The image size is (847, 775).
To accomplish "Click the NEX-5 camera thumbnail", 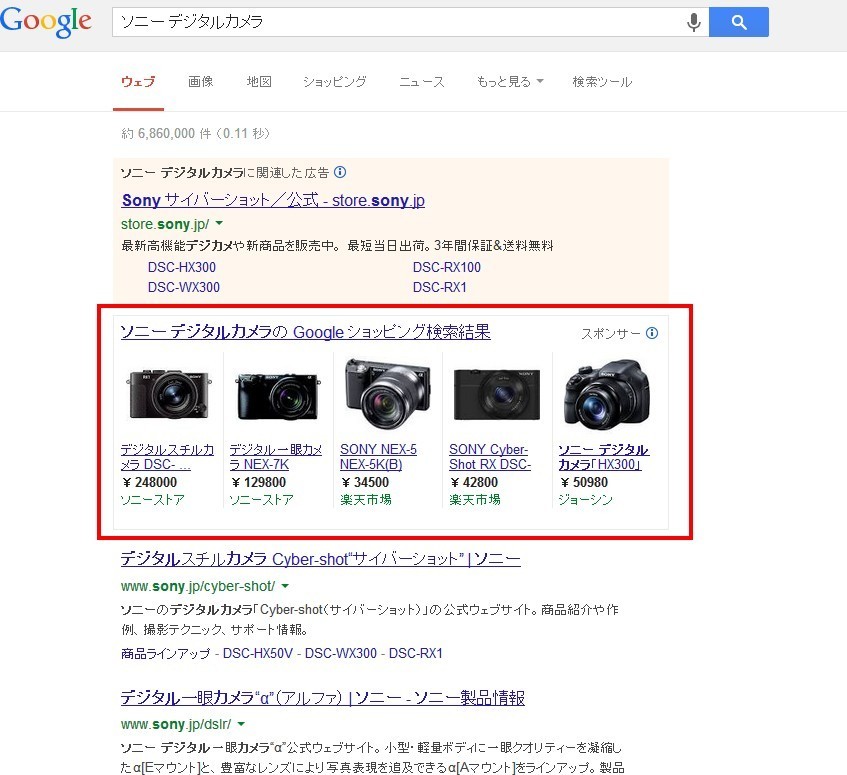I will (x=388, y=395).
